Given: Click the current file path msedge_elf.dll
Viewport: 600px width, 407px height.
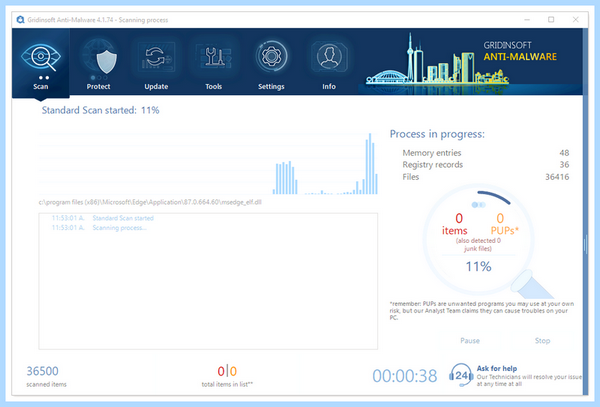Looking at the screenshot, I should coord(150,202).
